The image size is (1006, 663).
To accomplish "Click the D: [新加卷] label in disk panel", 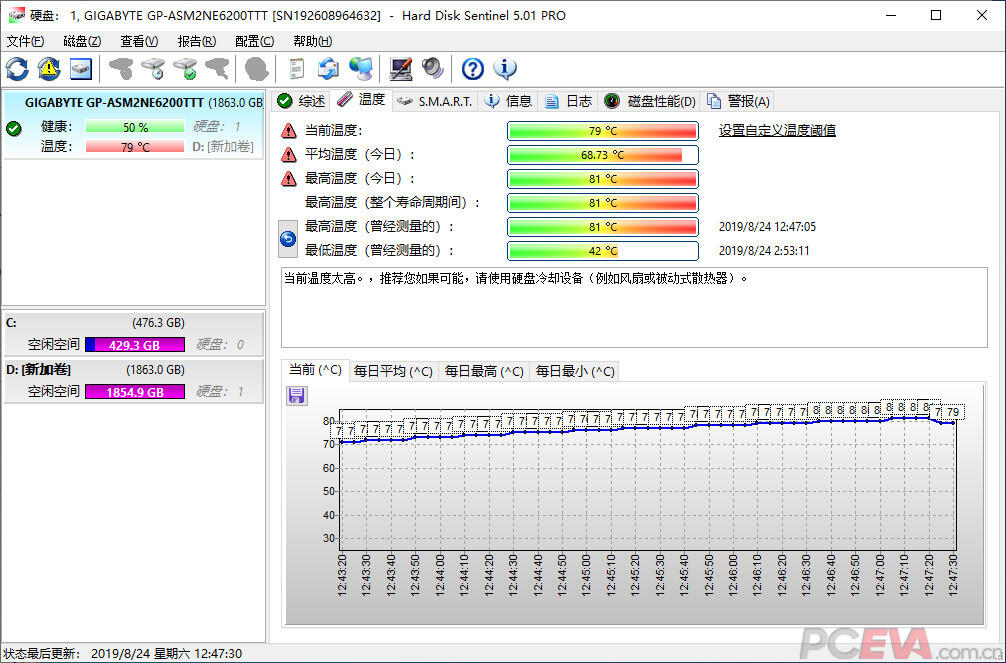I will [x=223, y=147].
